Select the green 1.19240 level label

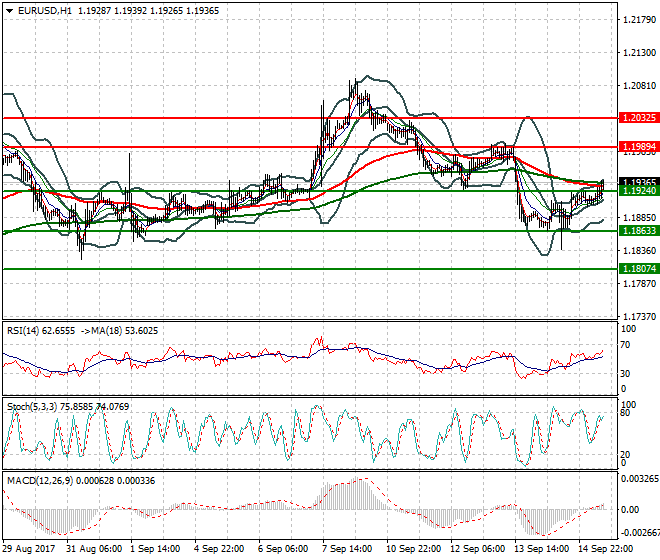[x=639, y=191]
